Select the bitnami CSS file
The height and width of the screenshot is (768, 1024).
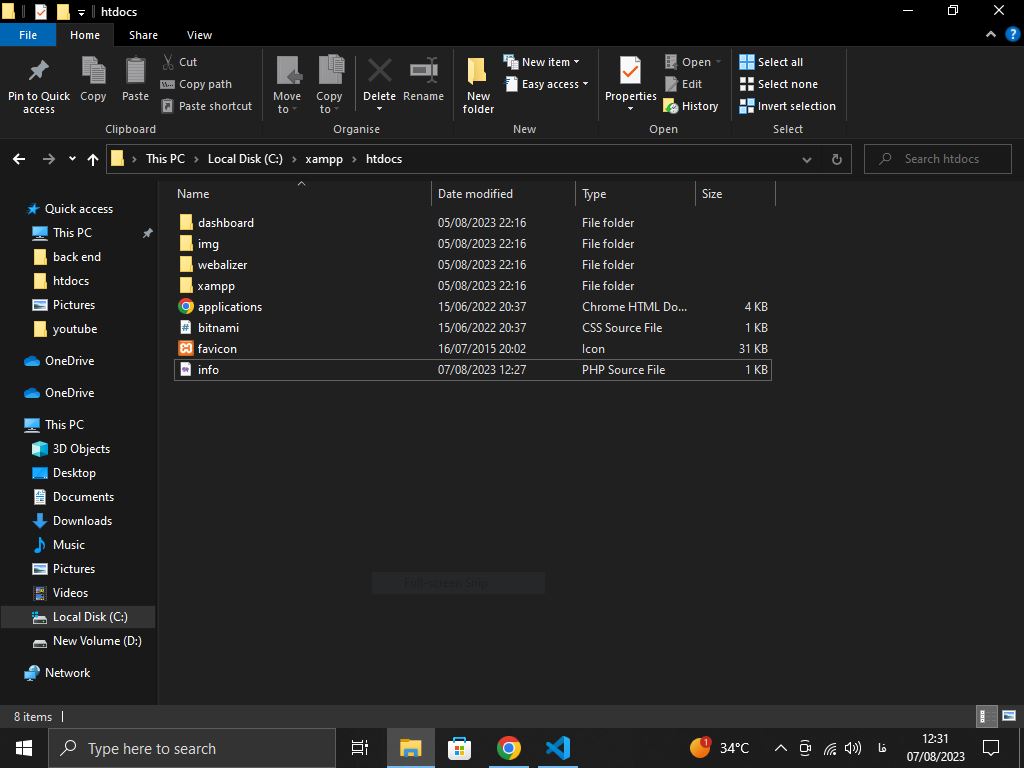(473, 327)
